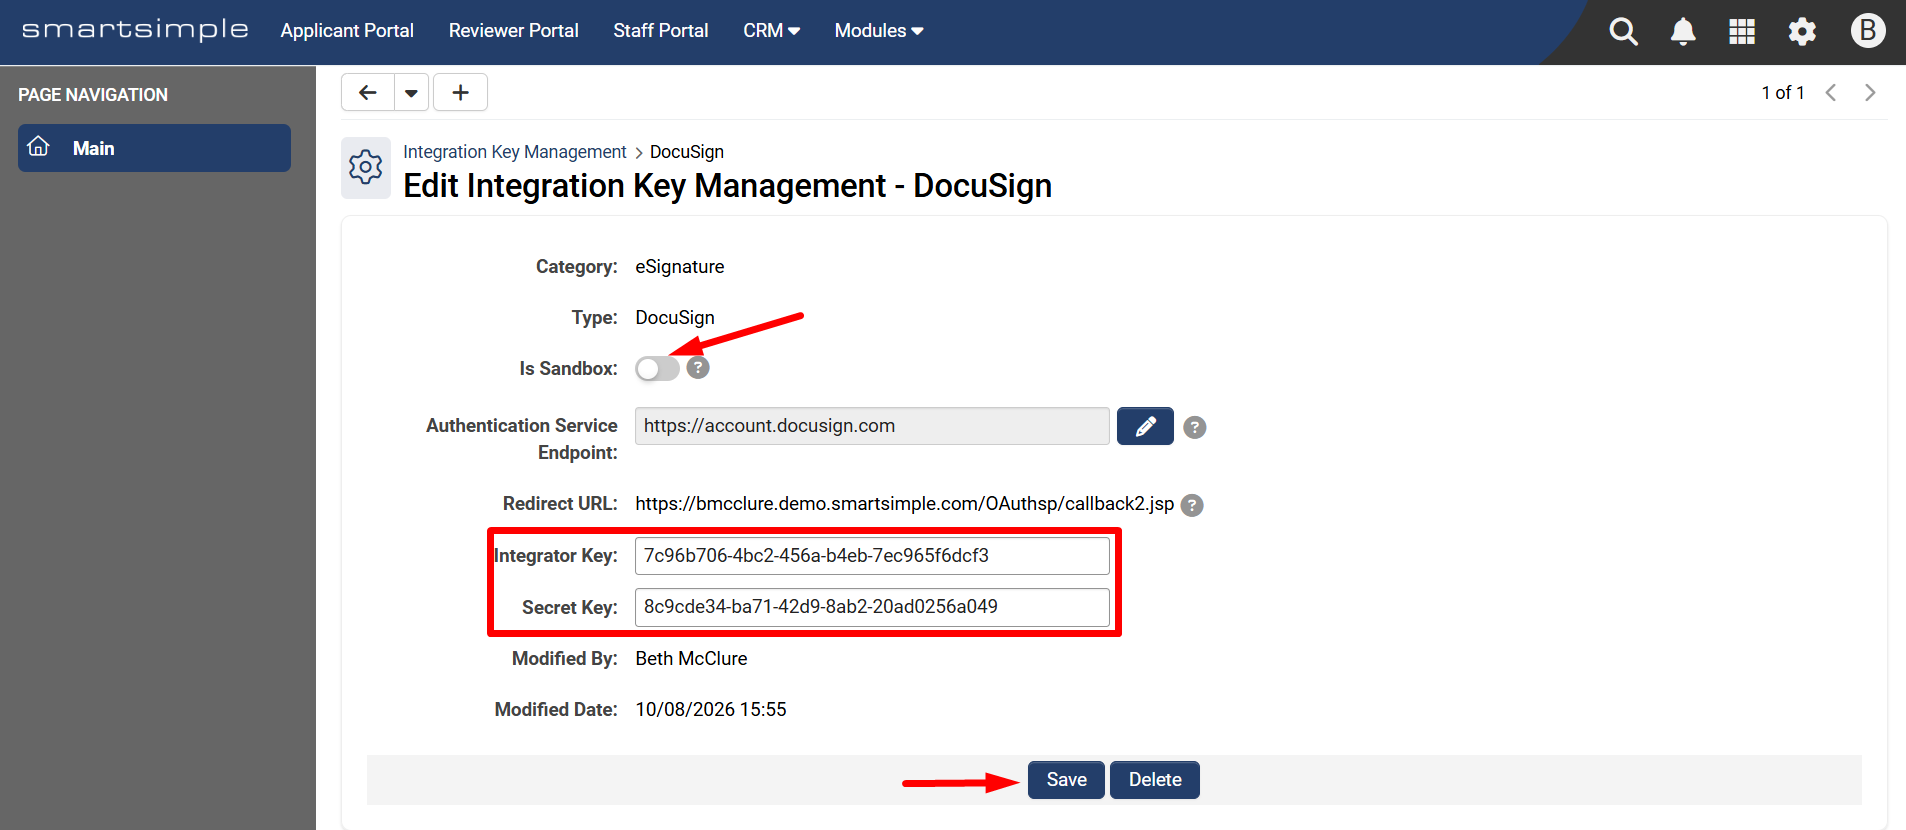This screenshot has height=830, width=1906.
Task: Open the user profile avatar B
Action: 1867,30
